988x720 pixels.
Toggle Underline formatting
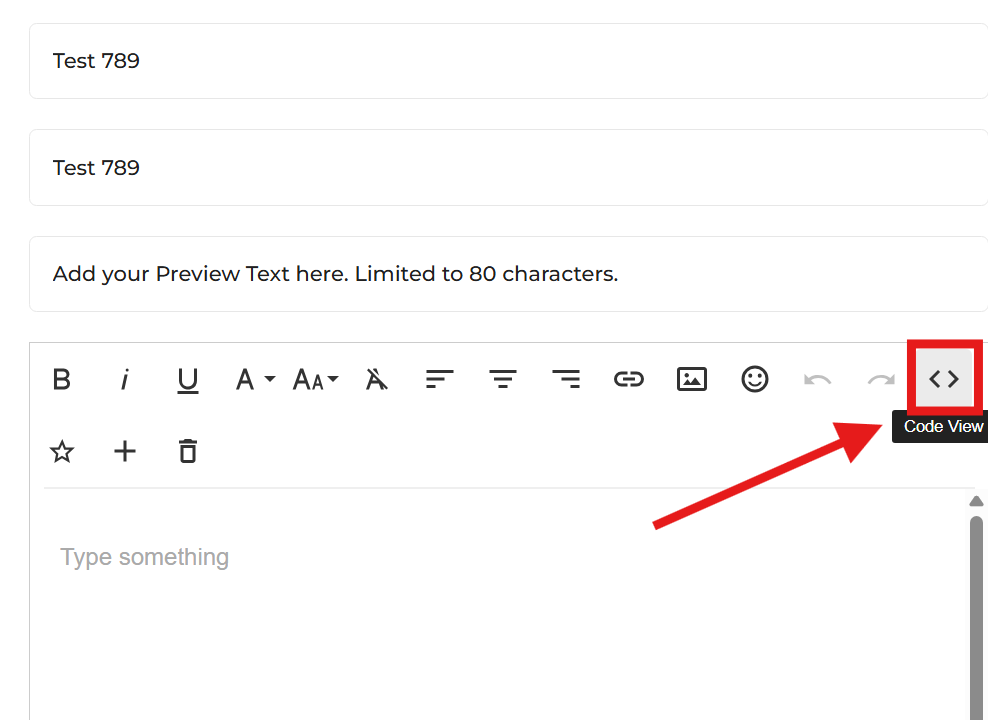188,379
